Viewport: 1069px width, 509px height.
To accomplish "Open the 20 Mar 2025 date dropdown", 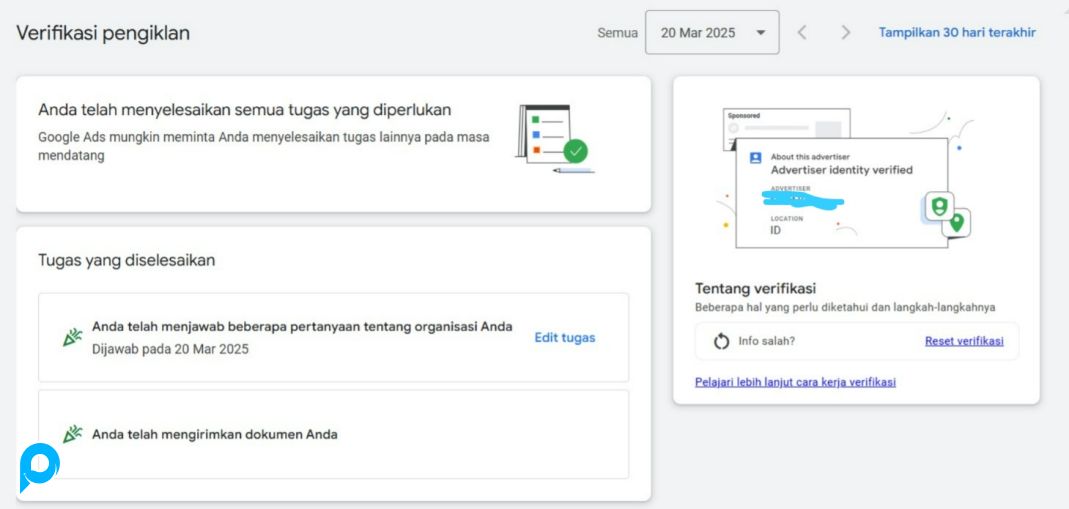I will click(711, 33).
